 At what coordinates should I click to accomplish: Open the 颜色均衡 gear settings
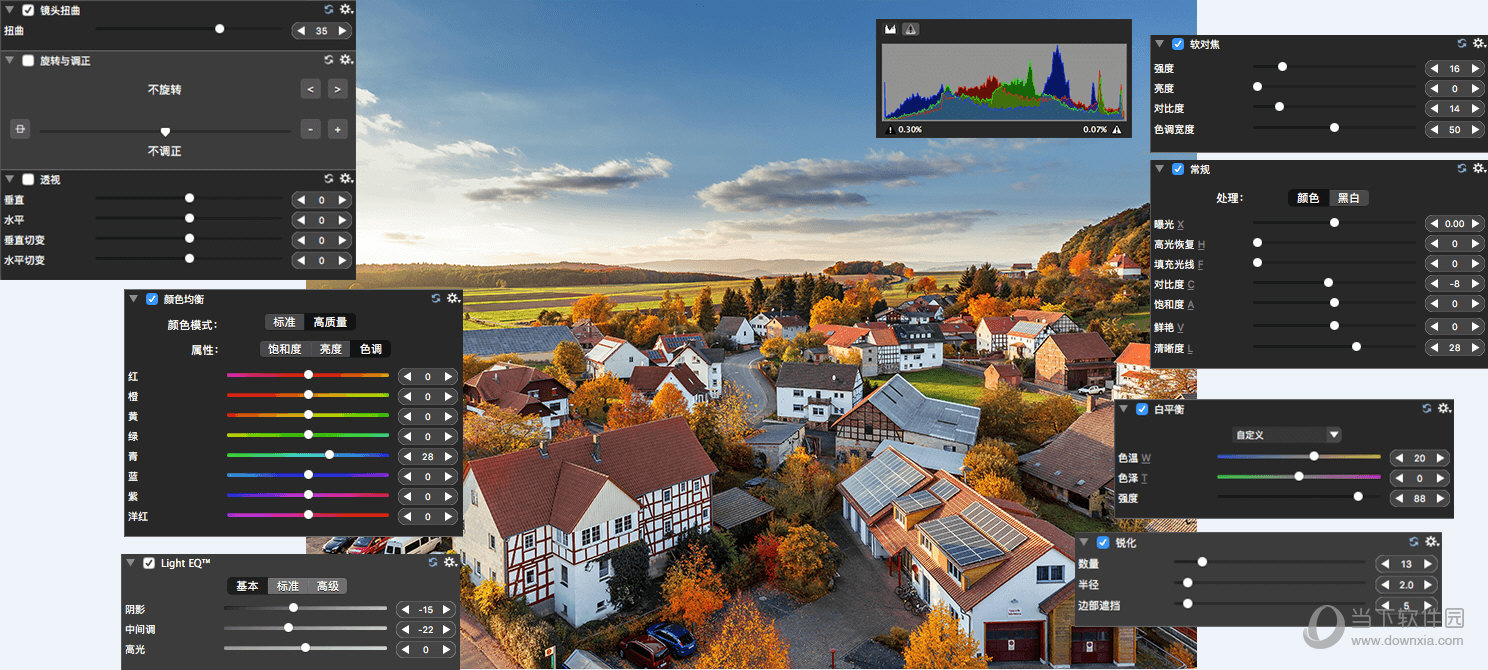pos(453,298)
